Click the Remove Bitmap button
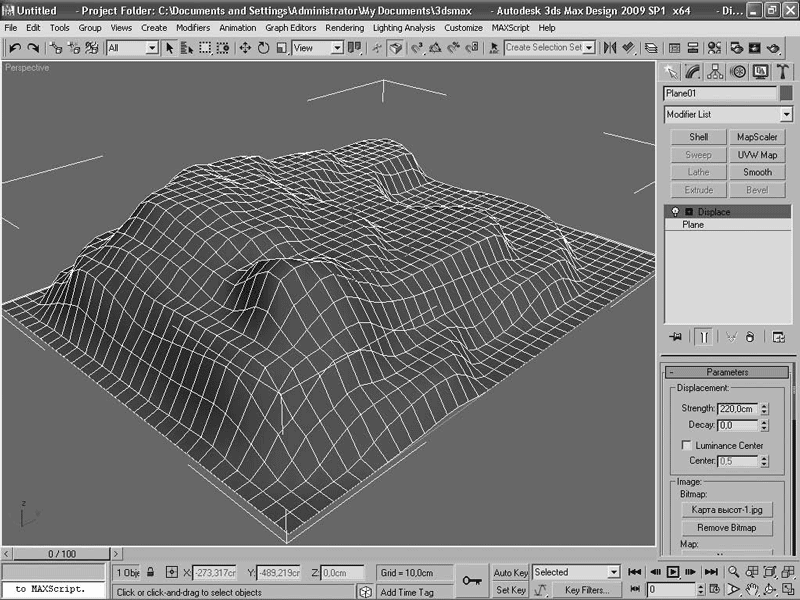Screen dimensions: 800x600 [x=727, y=528]
